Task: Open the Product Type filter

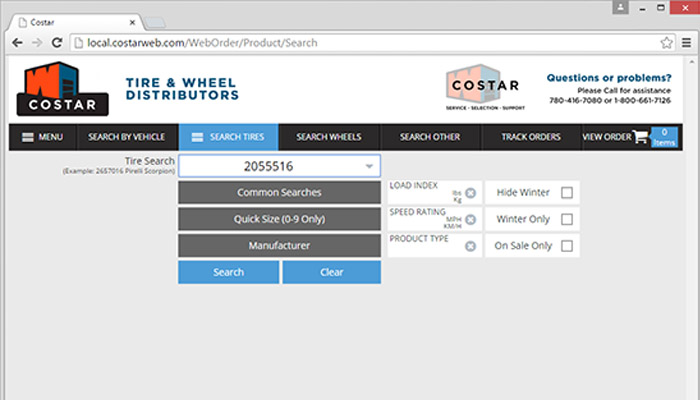Action: pyautogui.click(x=434, y=246)
